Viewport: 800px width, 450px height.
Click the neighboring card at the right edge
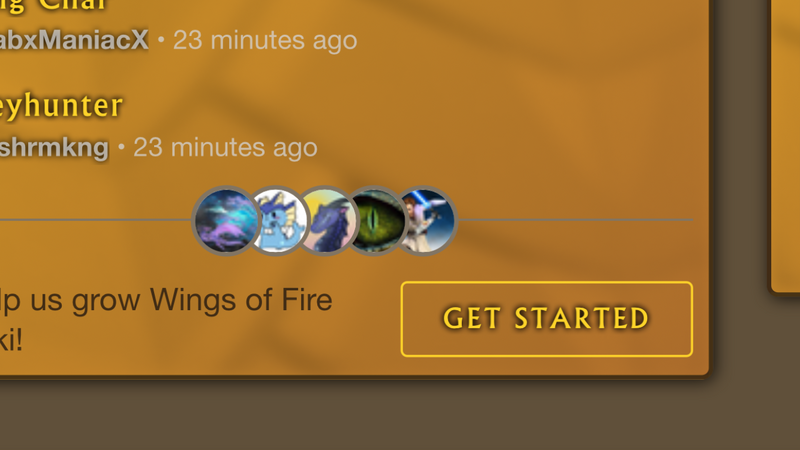tap(785, 146)
